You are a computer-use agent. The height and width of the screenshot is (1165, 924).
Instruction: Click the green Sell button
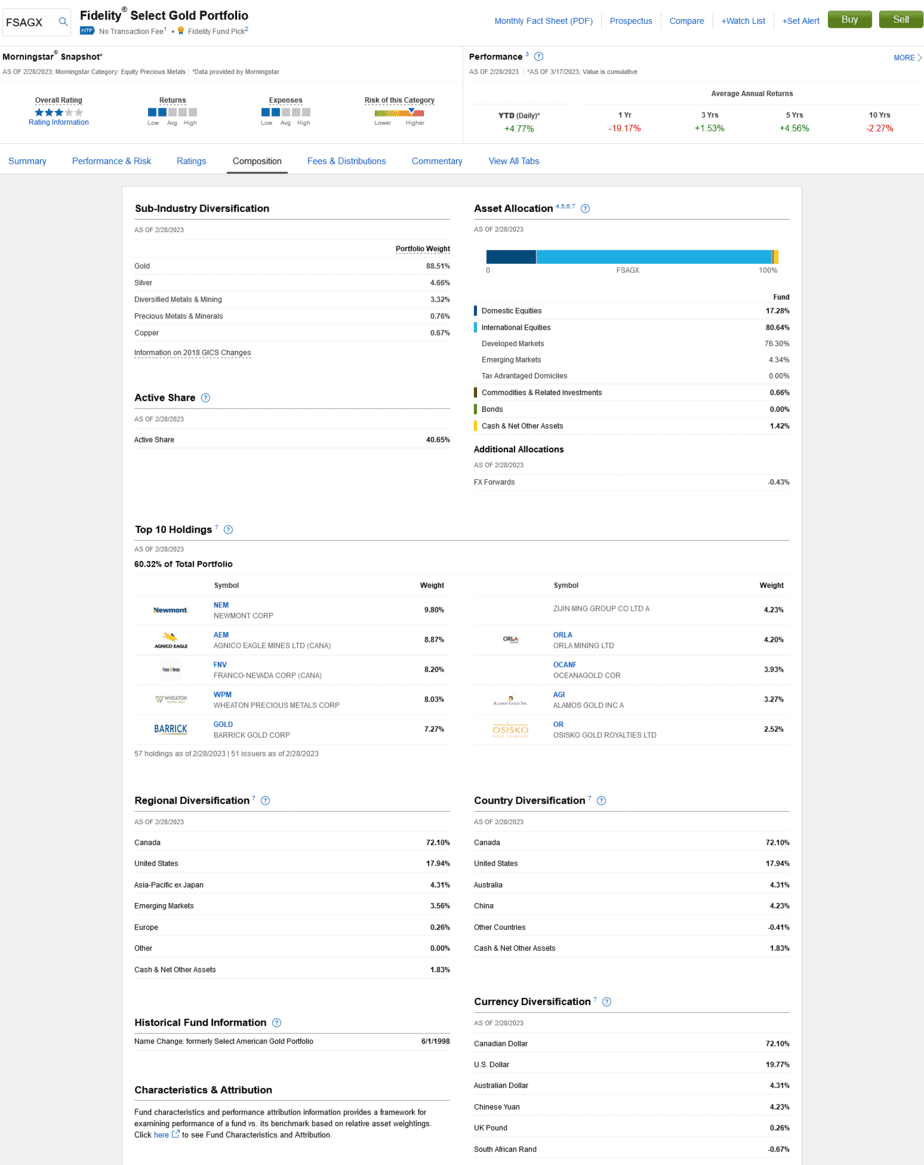[x=901, y=19]
